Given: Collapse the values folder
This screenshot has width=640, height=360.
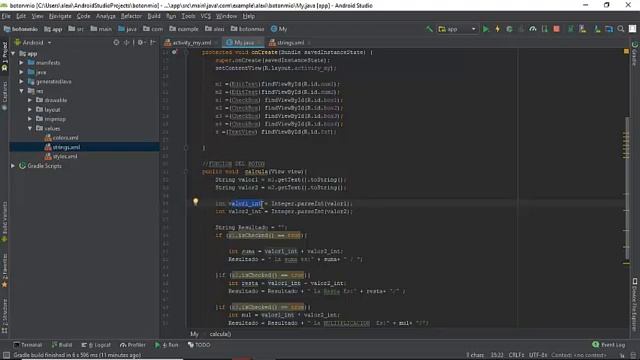Looking at the screenshot, I should click(30, 129).
